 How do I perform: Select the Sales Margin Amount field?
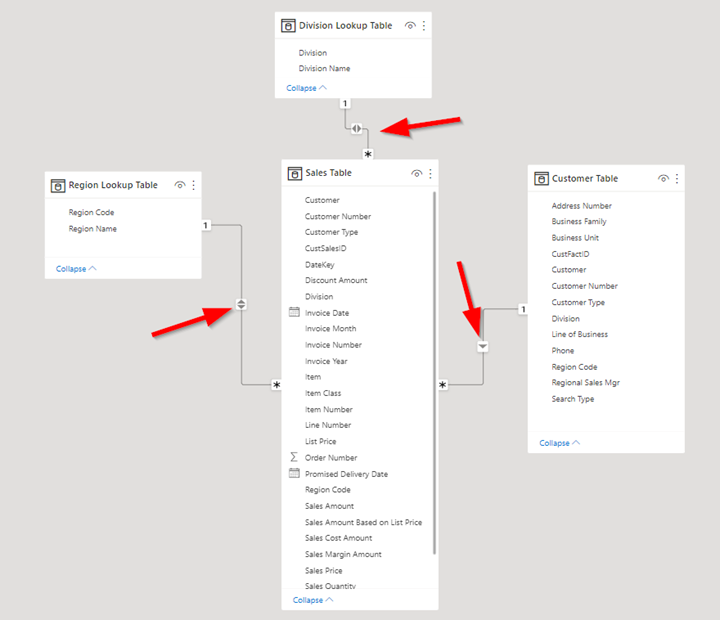(x=343, y=554)
